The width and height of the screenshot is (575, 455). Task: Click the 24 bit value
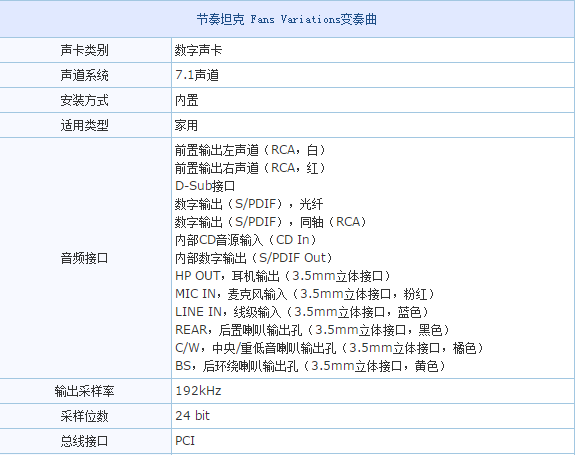[193, 416]
